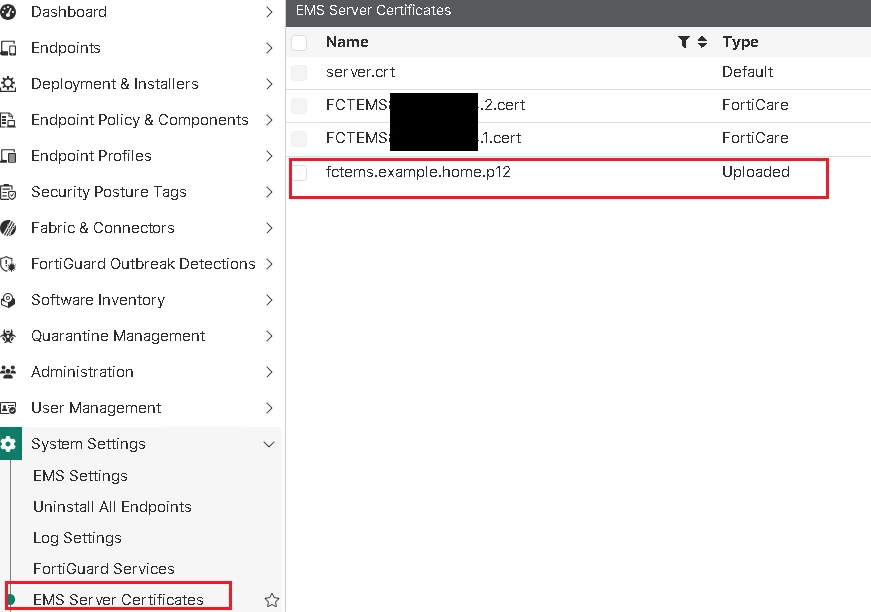This screenshot has width=871, height=612.
Task: Click the Endpoints devices icon
Action: tap(8, 48)
